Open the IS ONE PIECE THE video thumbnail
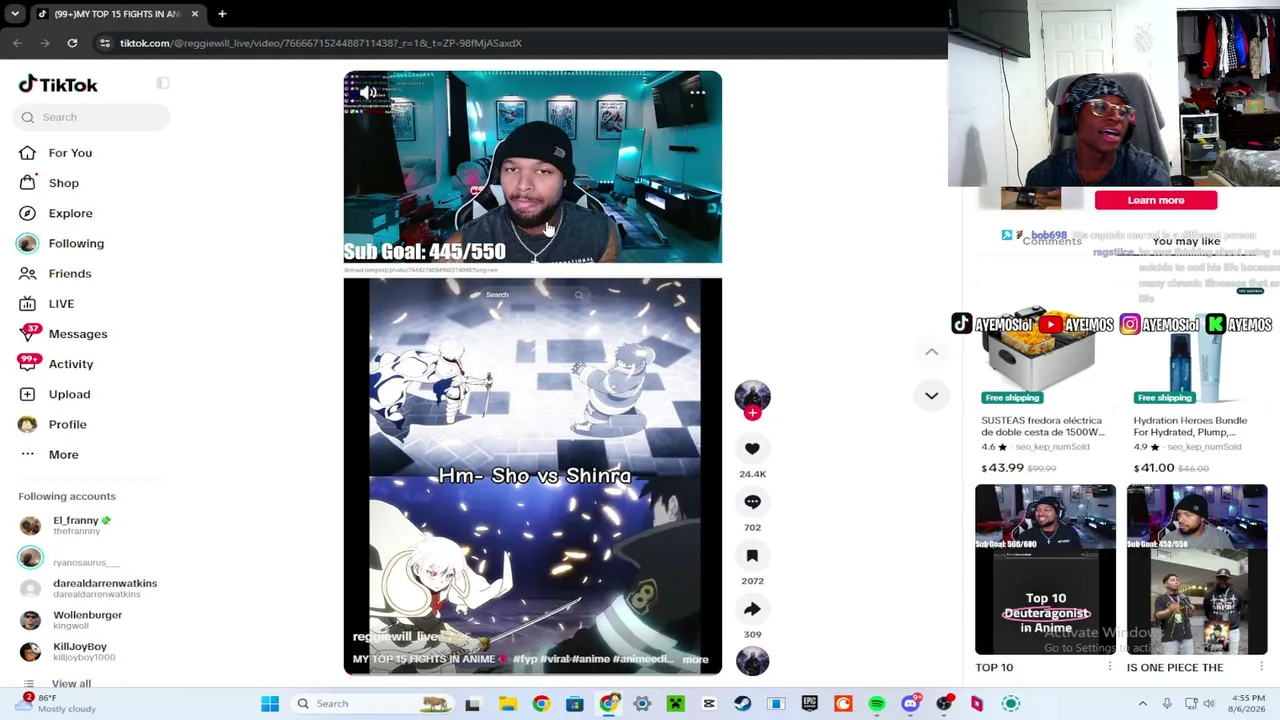The width and height of the screenshot is (1280, 720). tap(1197, 569)
